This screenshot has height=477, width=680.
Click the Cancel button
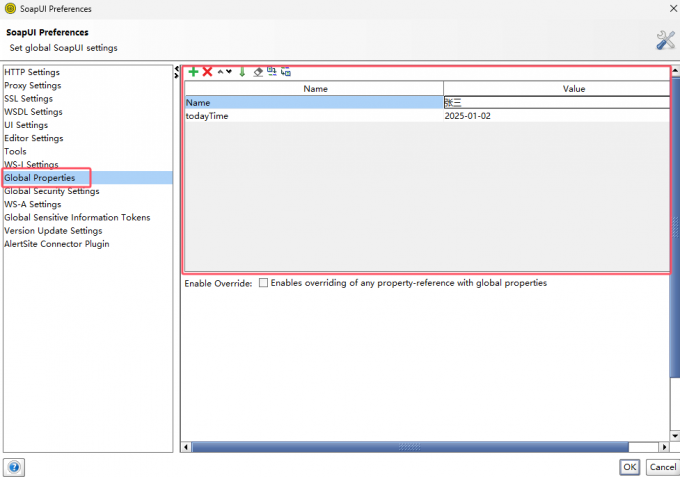click(662, 467)
